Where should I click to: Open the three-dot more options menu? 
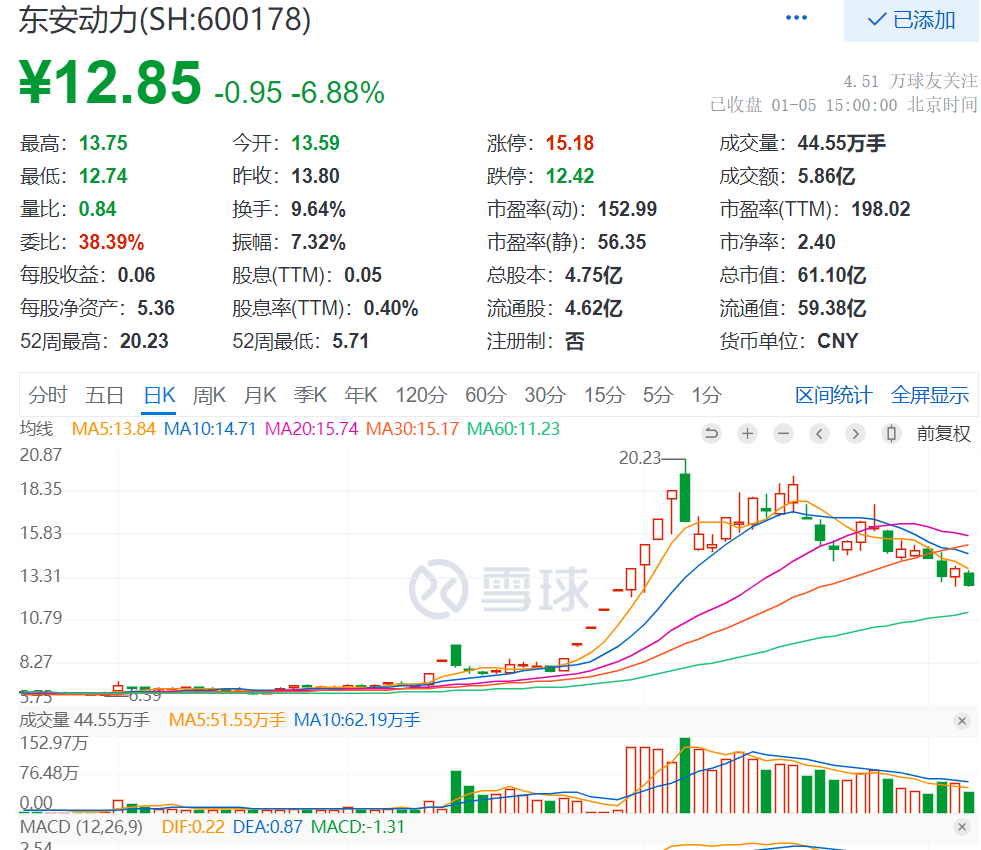point(796,18)
